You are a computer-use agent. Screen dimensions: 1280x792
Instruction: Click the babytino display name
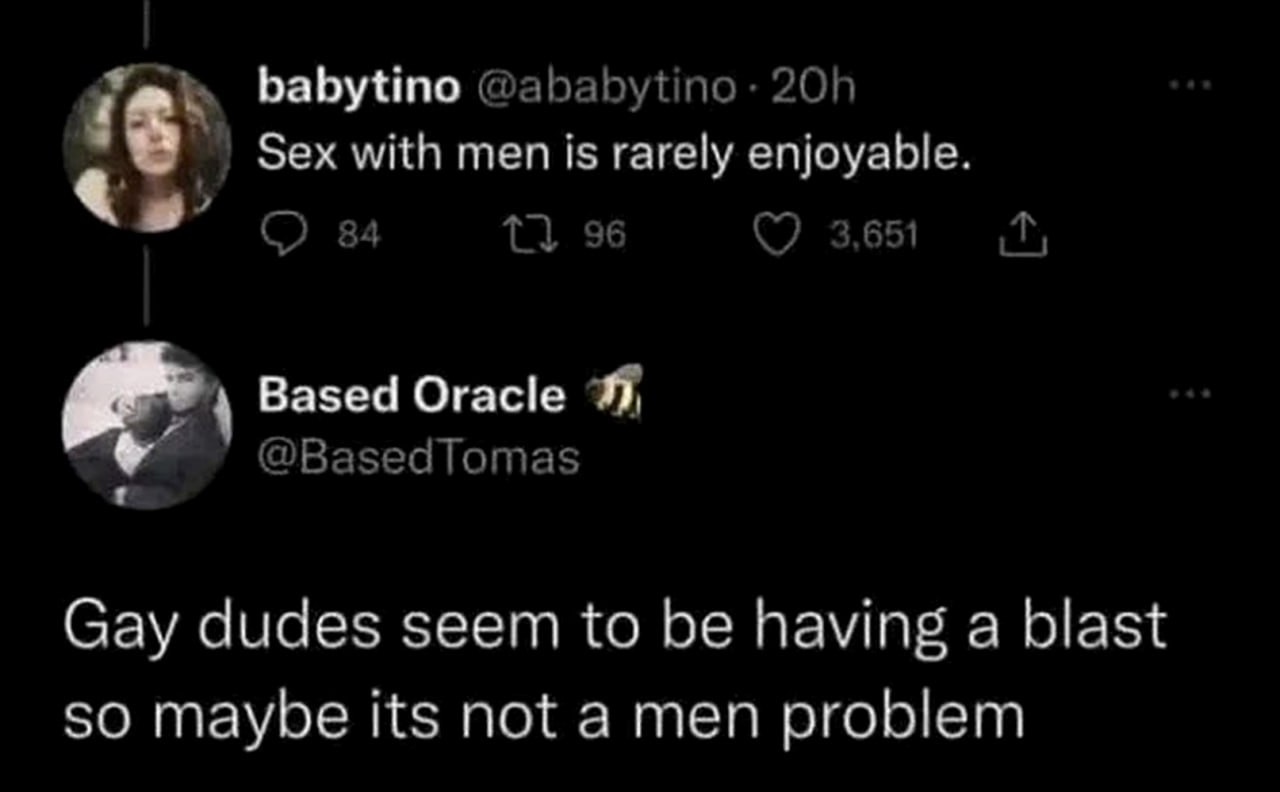pyautogui.click(x=359, y=89)
